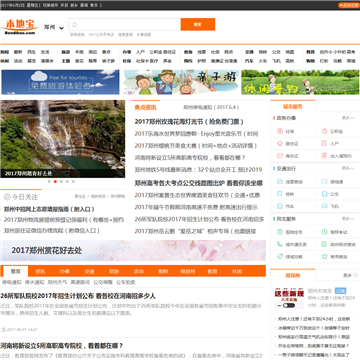Select the last carousel dot
360x360 pixels.
pos(73,182)
